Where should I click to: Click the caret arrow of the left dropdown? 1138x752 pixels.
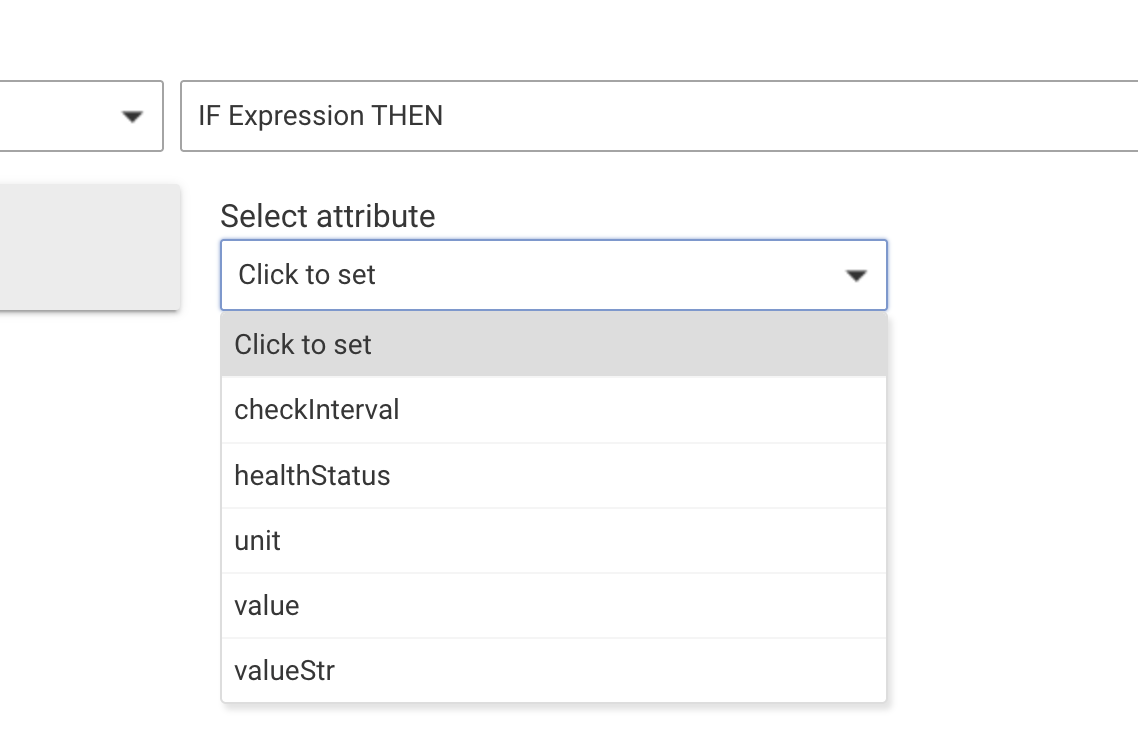click(x=132, y=117)
